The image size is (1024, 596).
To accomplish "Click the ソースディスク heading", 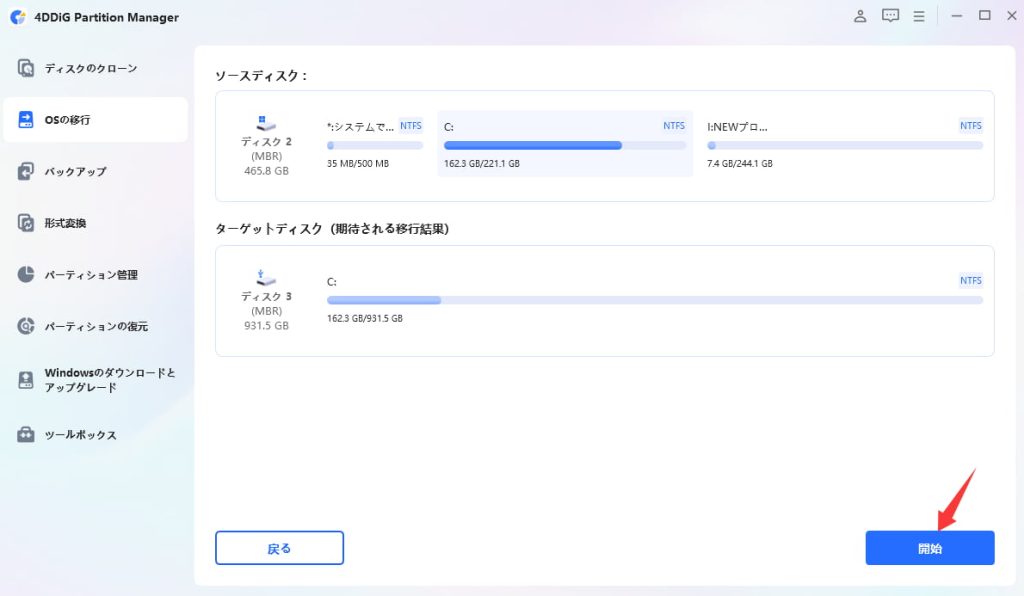I will point(262,76).
